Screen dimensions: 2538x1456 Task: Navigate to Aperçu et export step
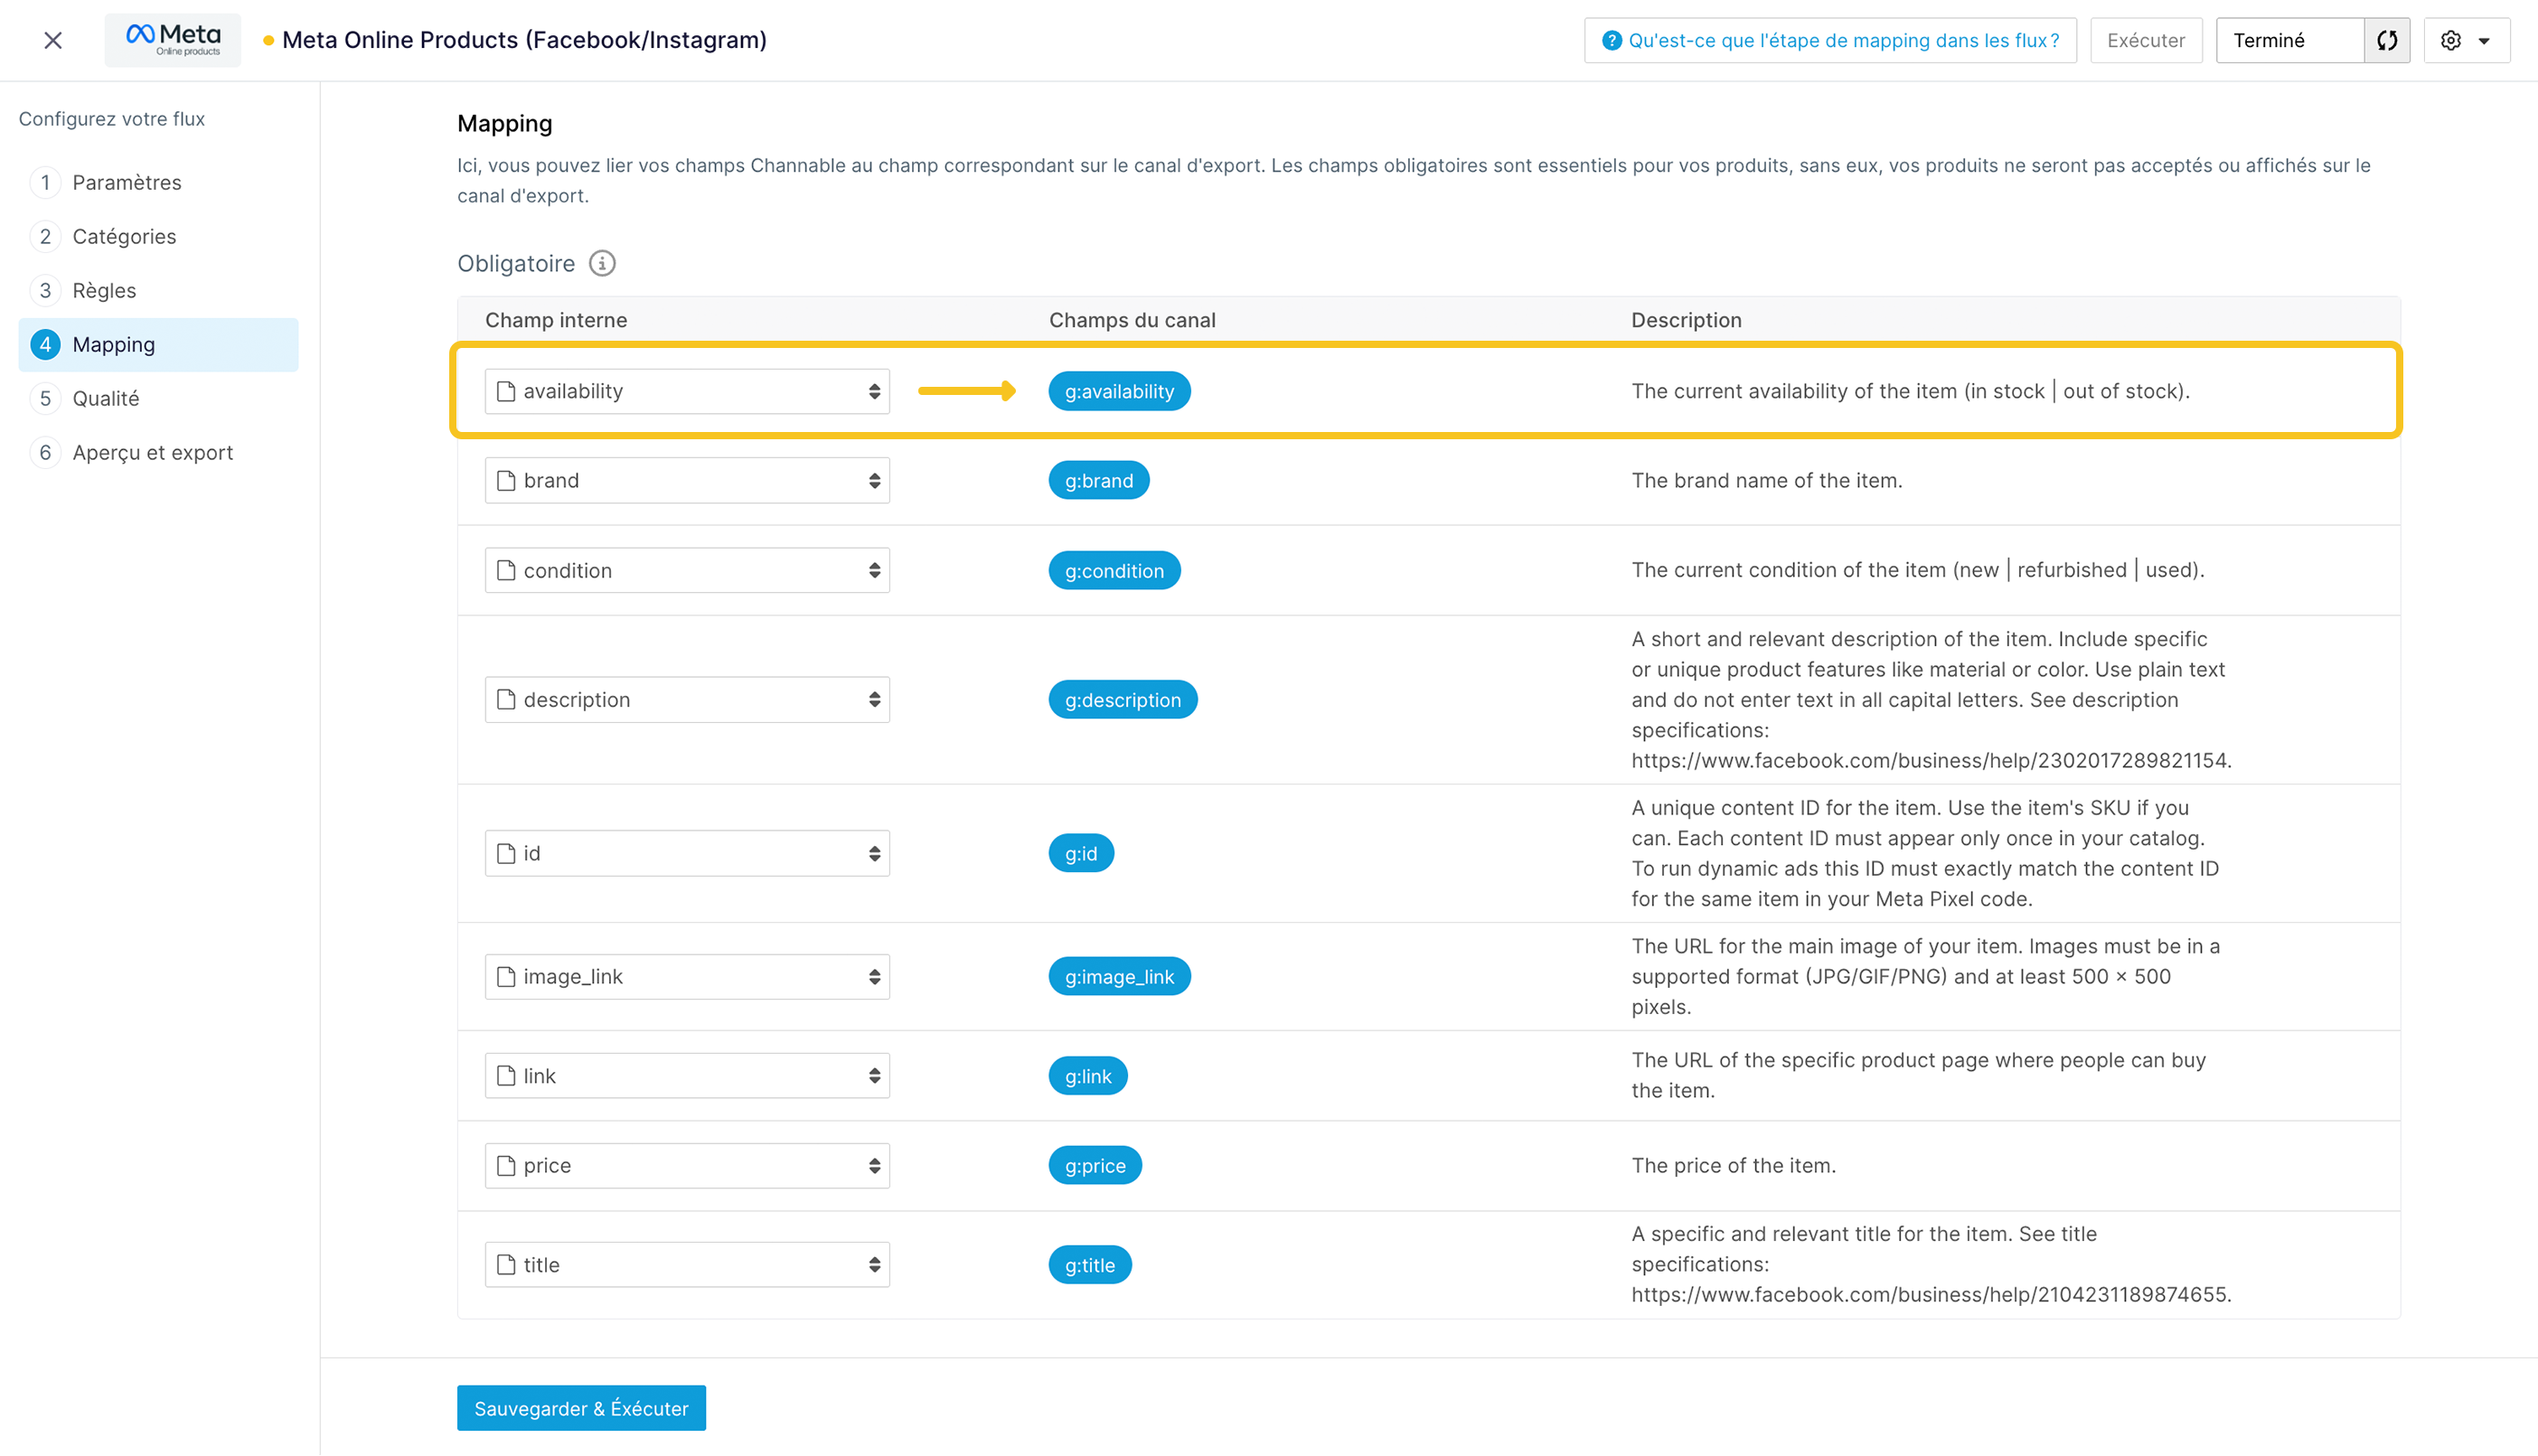[152, 453]
